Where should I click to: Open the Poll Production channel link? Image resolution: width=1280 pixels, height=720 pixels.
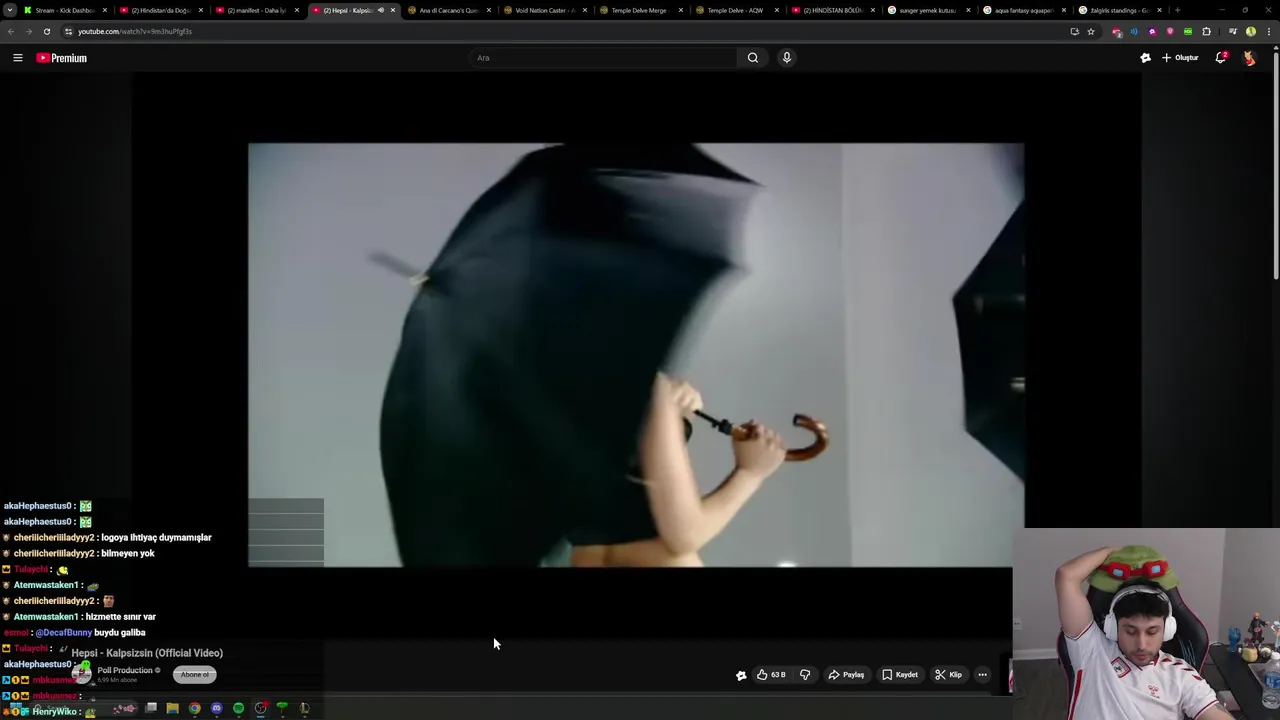click(x=125, y=670)
